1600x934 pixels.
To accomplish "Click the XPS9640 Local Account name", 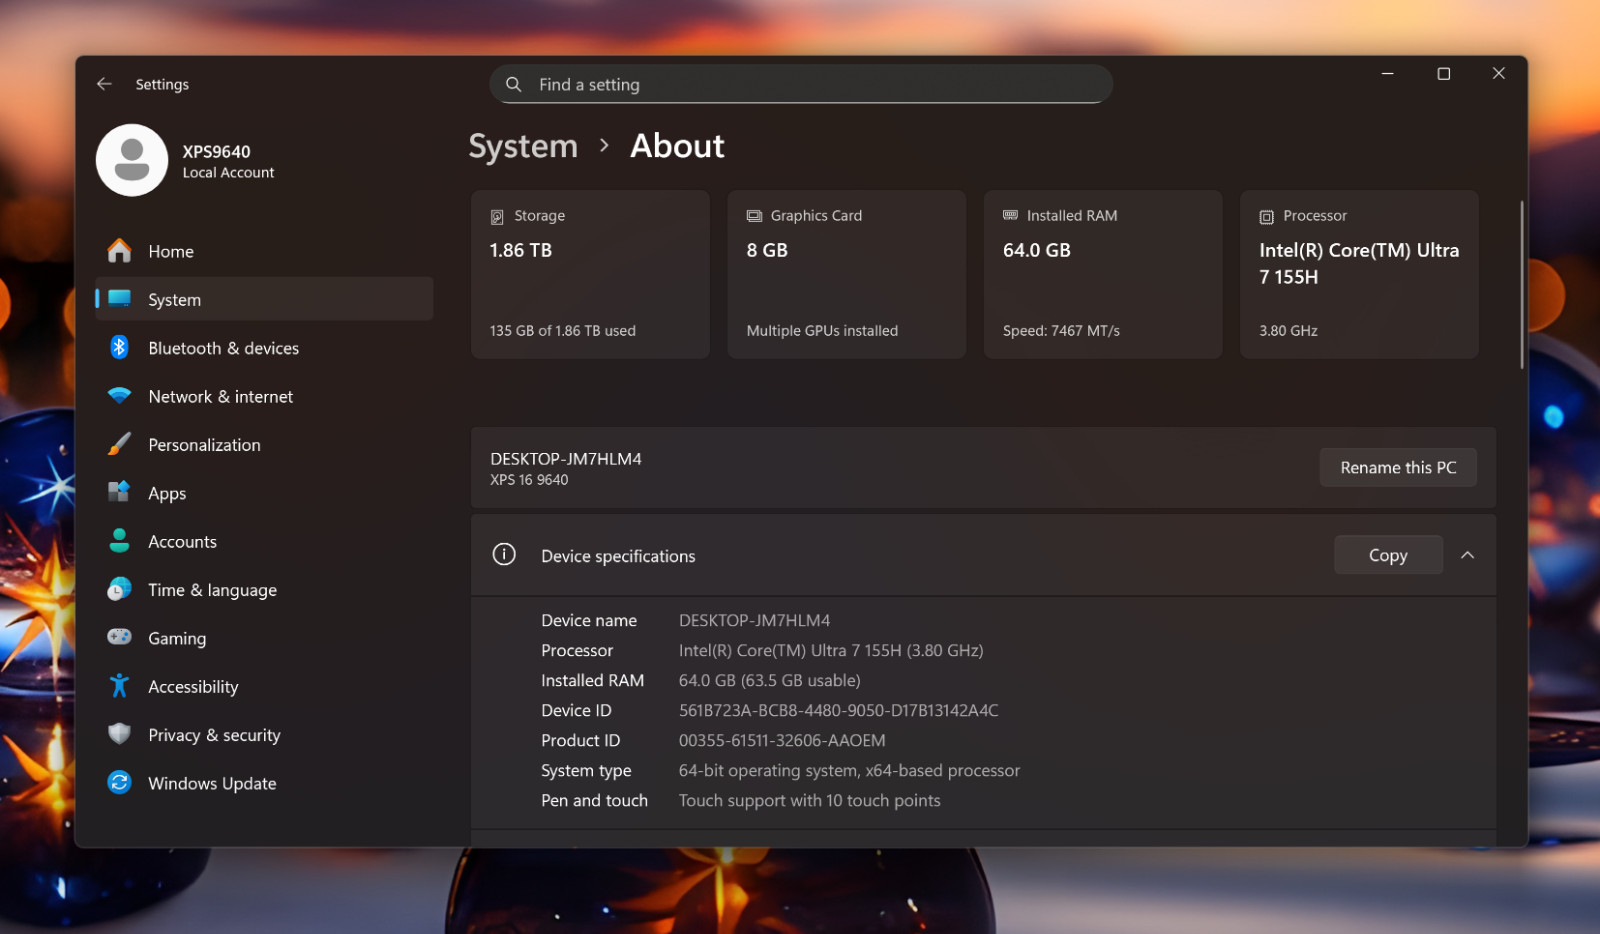I will (228, 161).
